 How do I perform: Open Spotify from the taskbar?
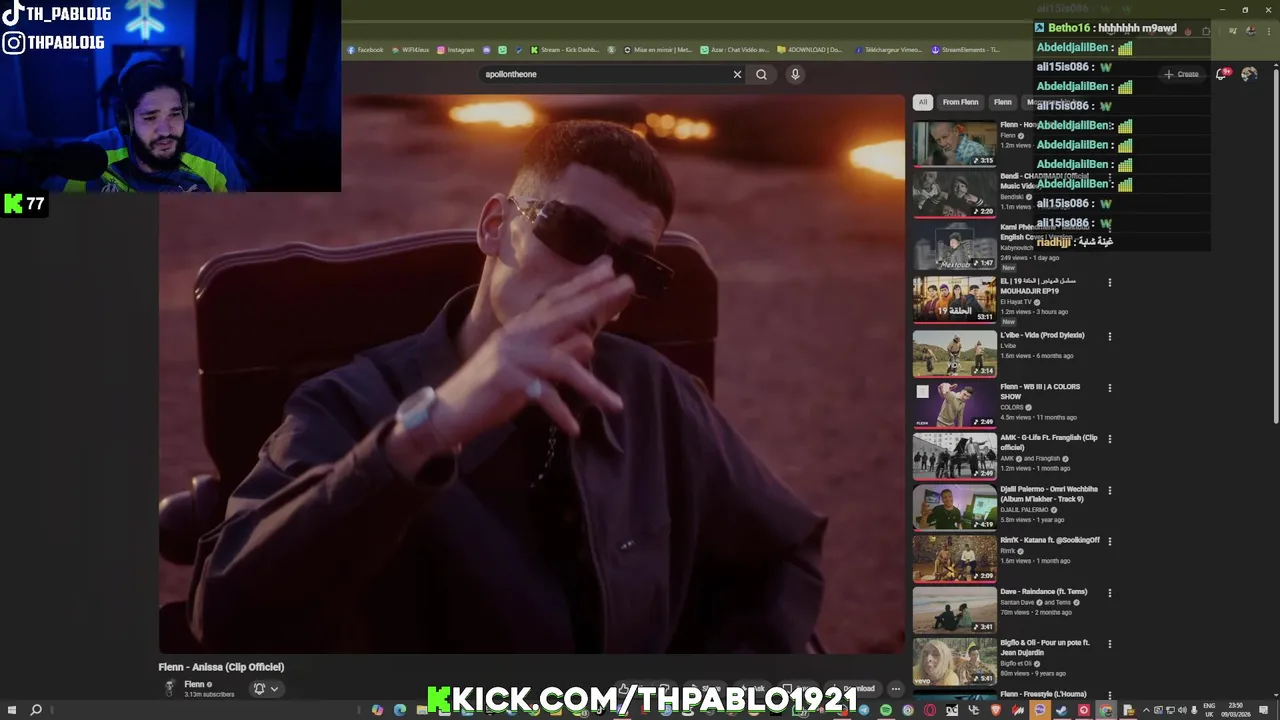coord(886,710)
